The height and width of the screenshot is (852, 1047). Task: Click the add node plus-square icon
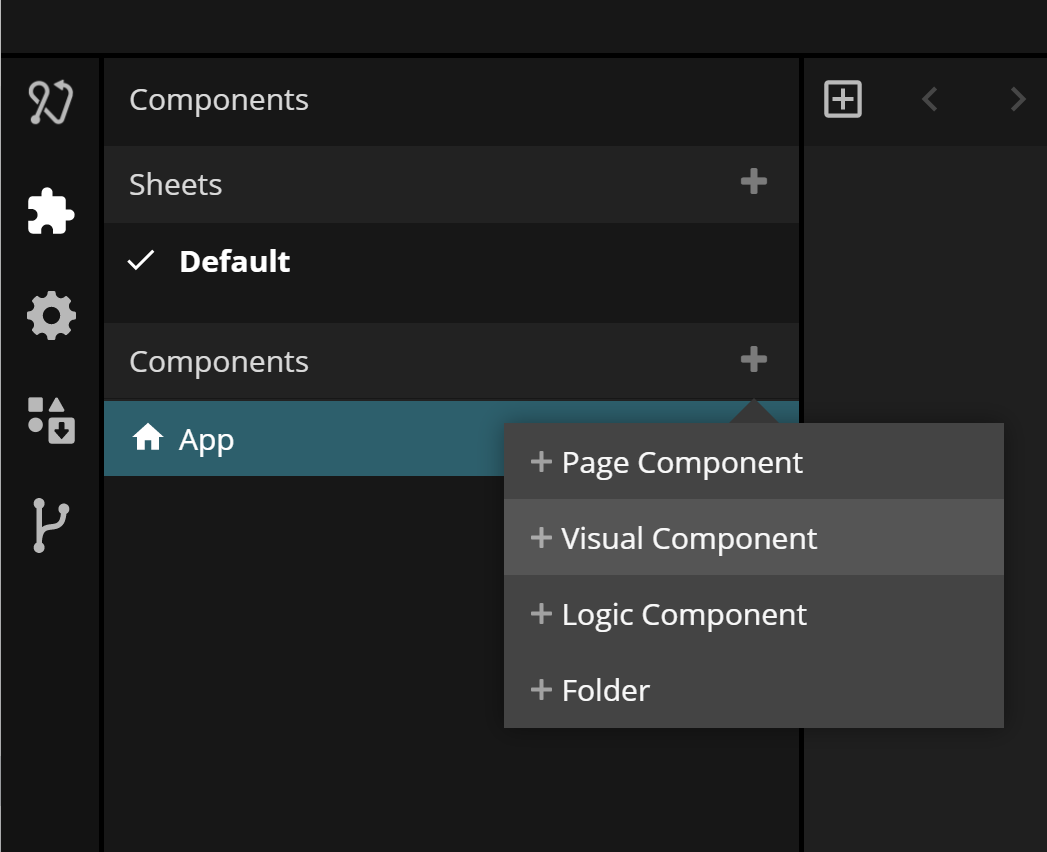tap(842, 99)
